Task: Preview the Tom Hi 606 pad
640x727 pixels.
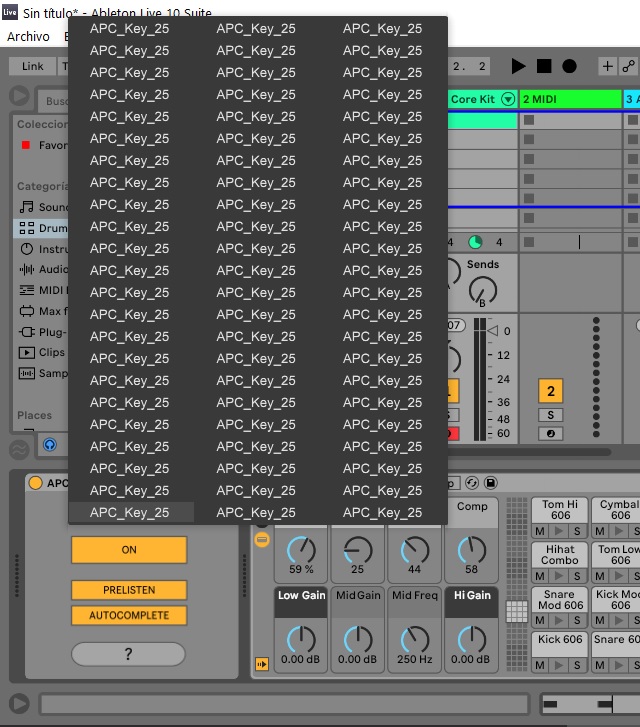Action: coord(559,531)
